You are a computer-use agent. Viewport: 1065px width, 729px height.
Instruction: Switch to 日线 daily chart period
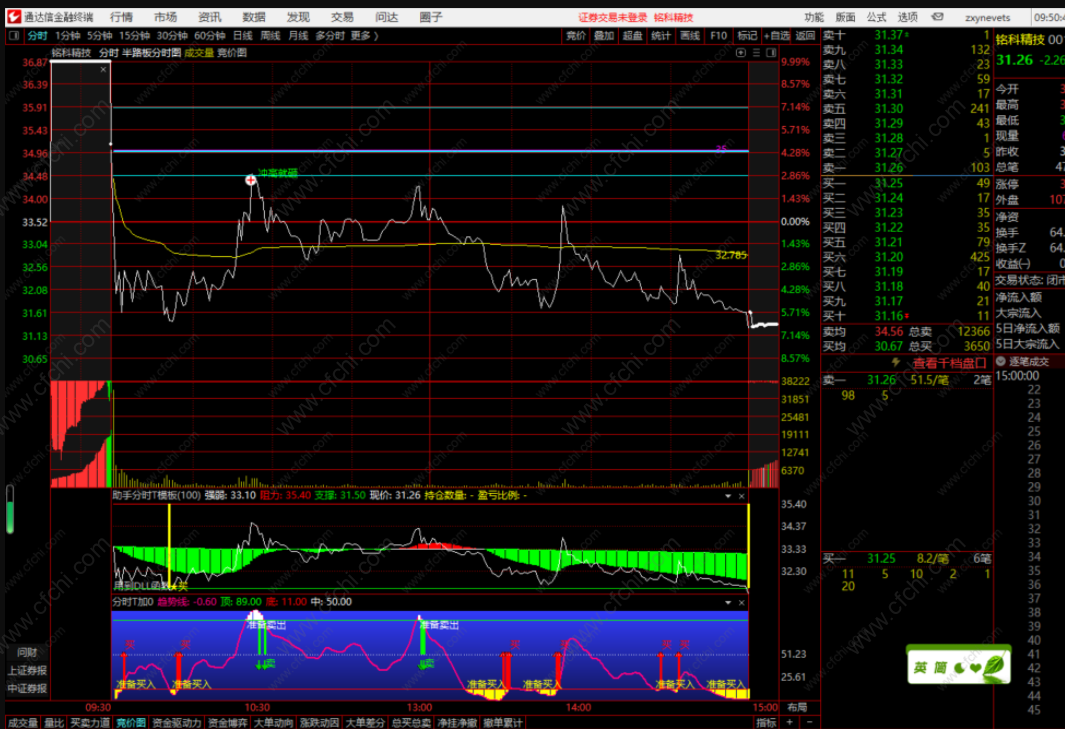[242, 35]
